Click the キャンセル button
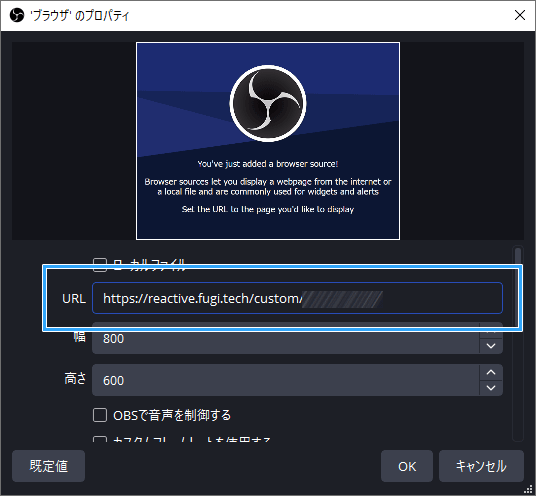 pos(481,466)
